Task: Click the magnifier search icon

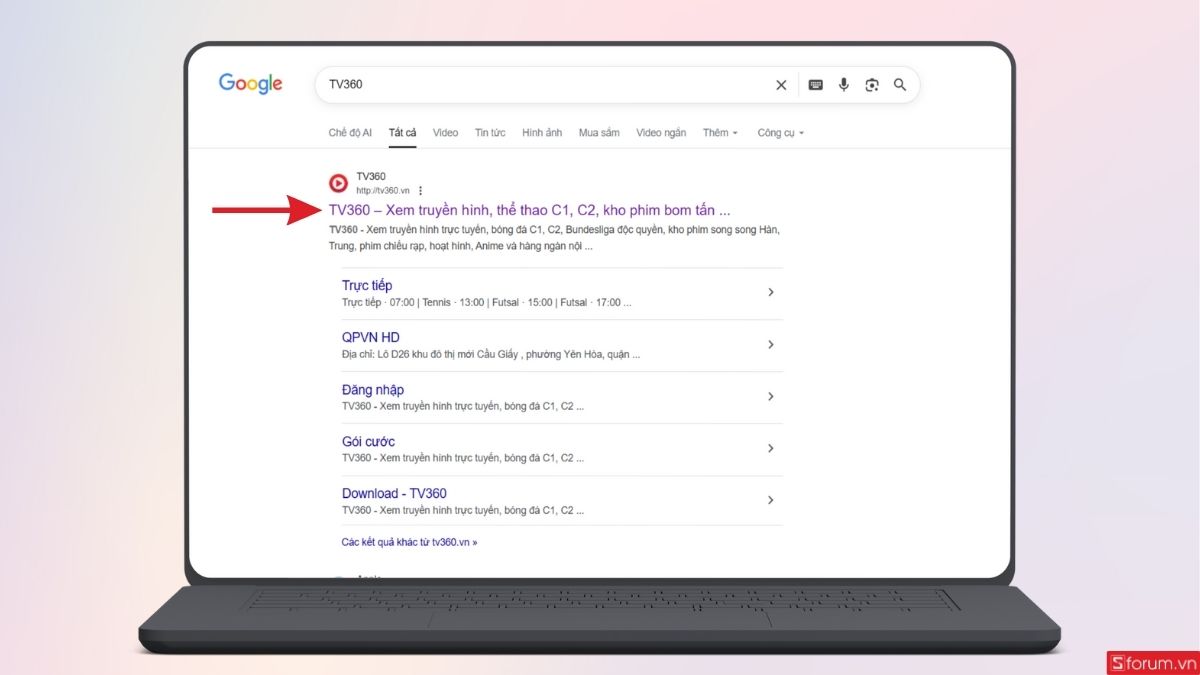Action: 900,85
